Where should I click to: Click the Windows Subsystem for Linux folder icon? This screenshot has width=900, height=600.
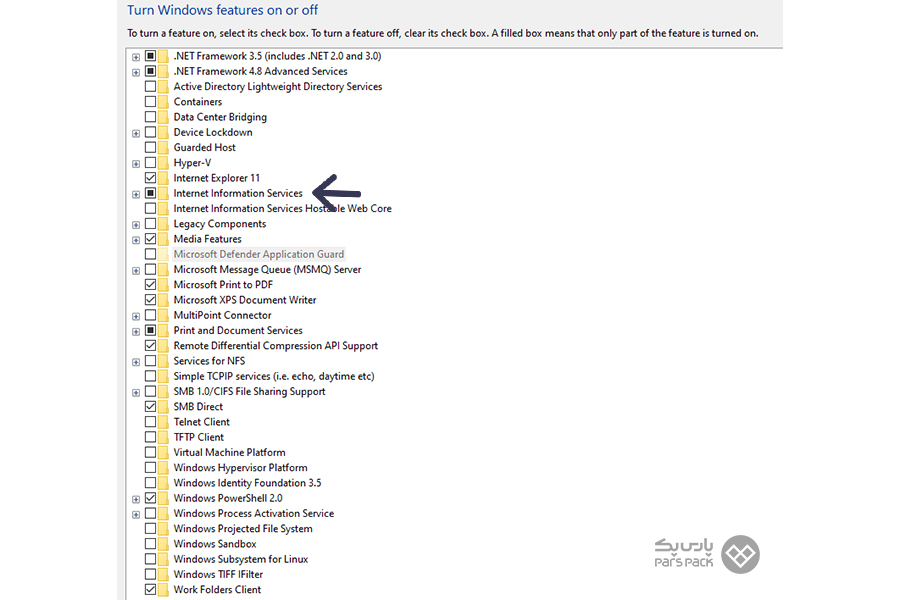[163, 559]
